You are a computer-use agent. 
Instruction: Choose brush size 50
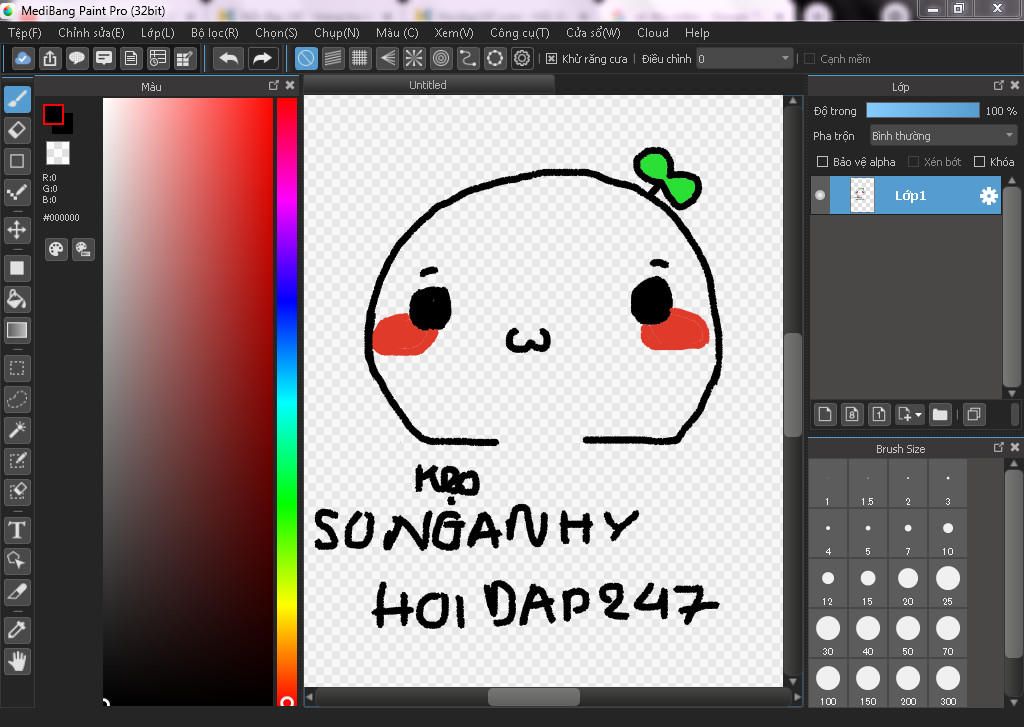click(x=908, y=635)
